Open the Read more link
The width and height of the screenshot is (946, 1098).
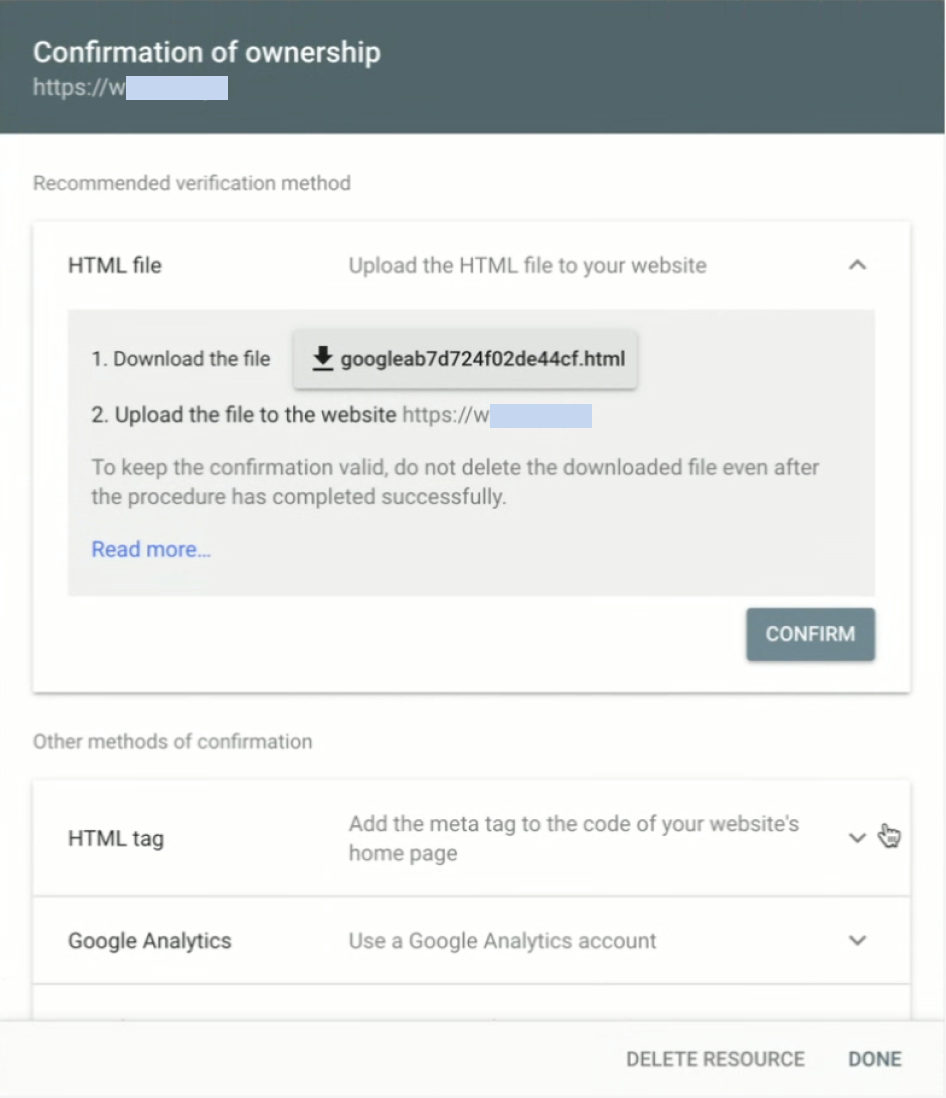click(x=151, y=549)
